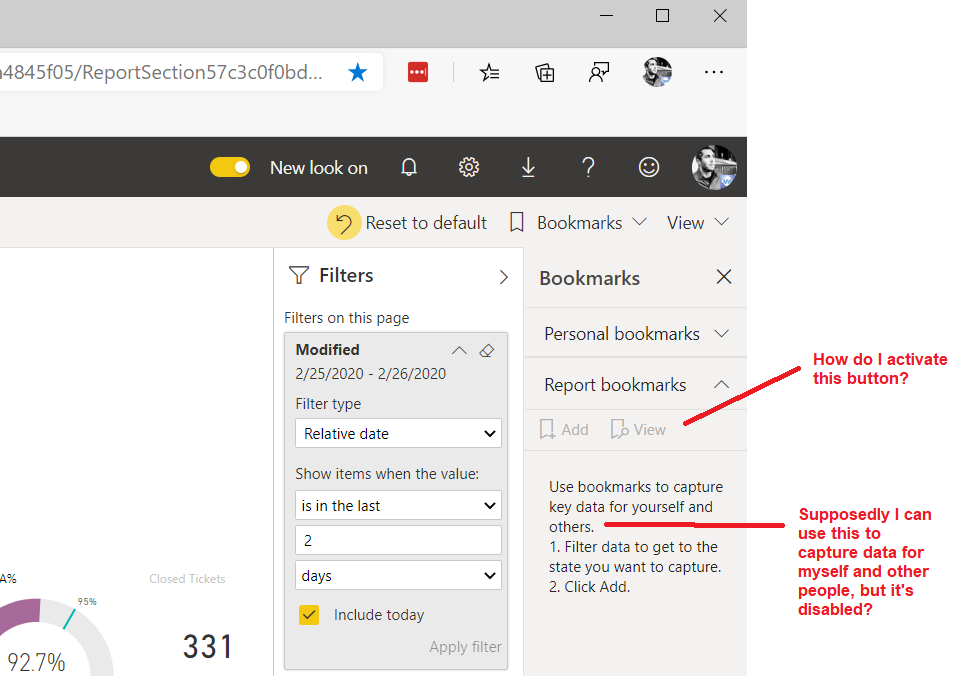
Task: Open the Power BI help question mark
Action: tap(588, 167)
